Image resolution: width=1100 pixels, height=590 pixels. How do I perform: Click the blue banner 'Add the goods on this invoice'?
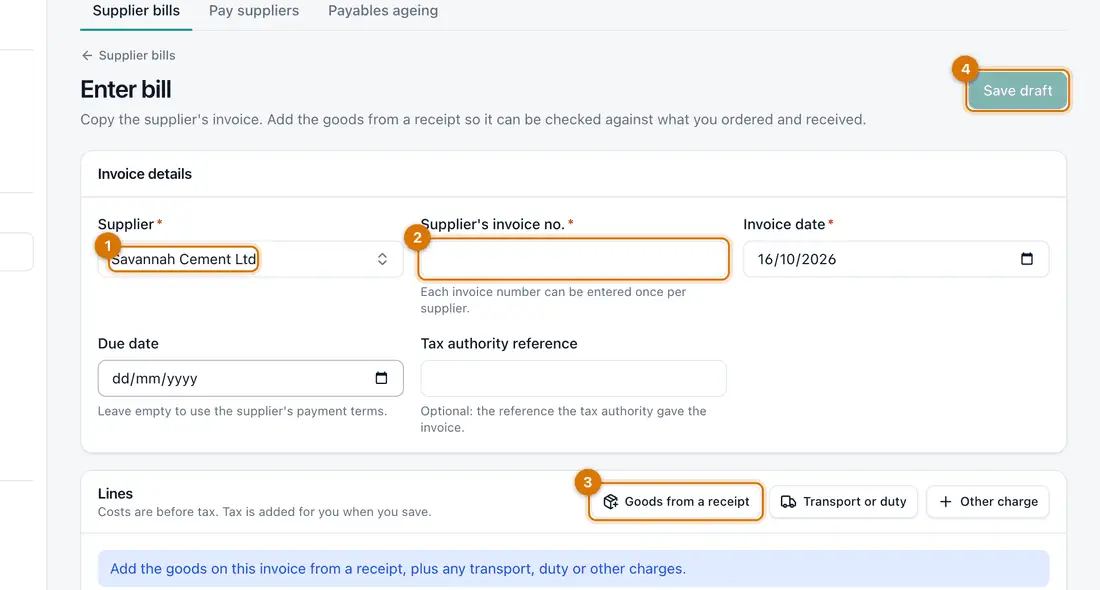573,568
